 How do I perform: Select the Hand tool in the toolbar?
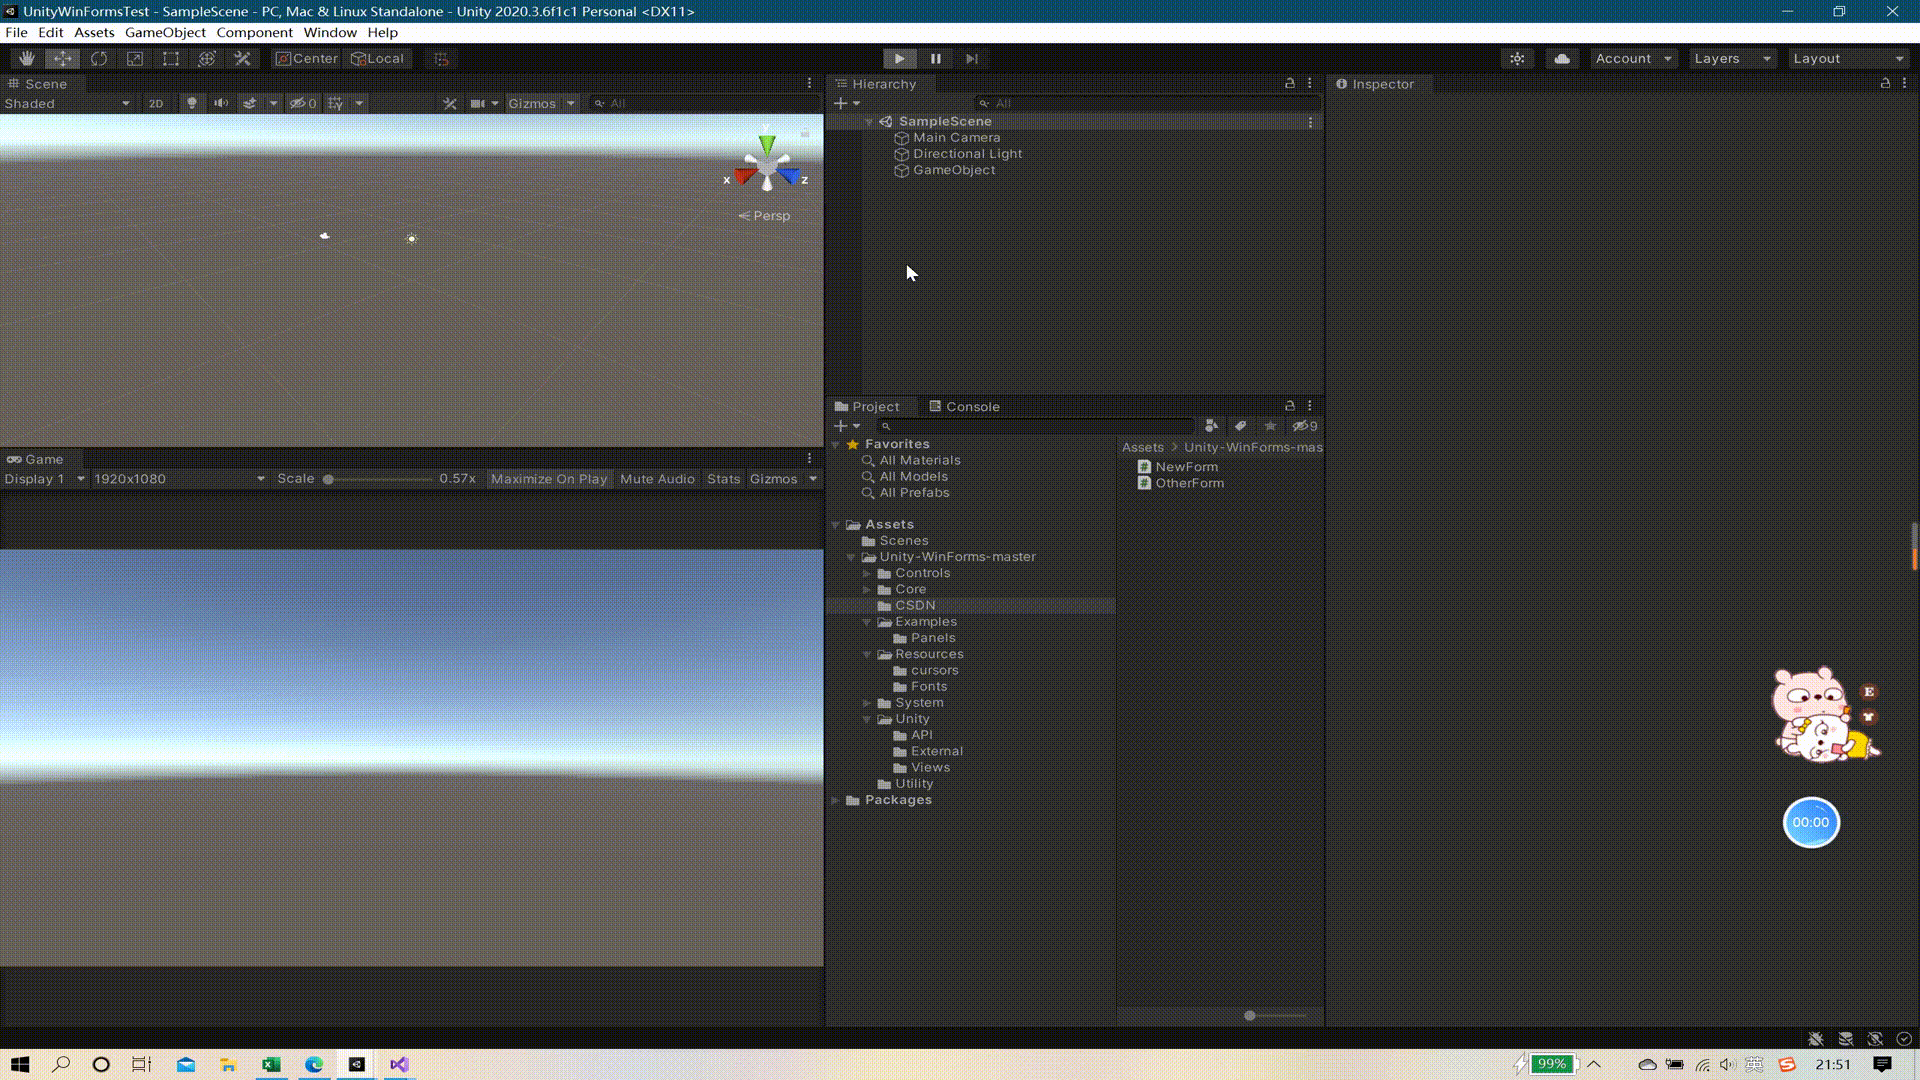tap(27, 58)
